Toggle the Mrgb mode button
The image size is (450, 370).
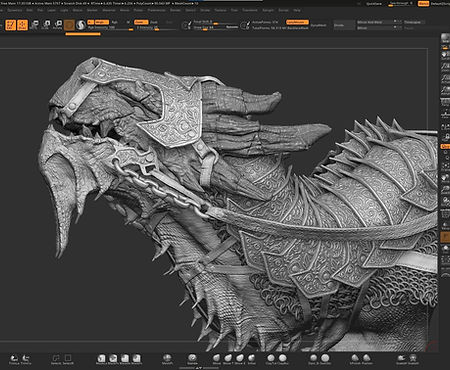(x=102, y=22)
